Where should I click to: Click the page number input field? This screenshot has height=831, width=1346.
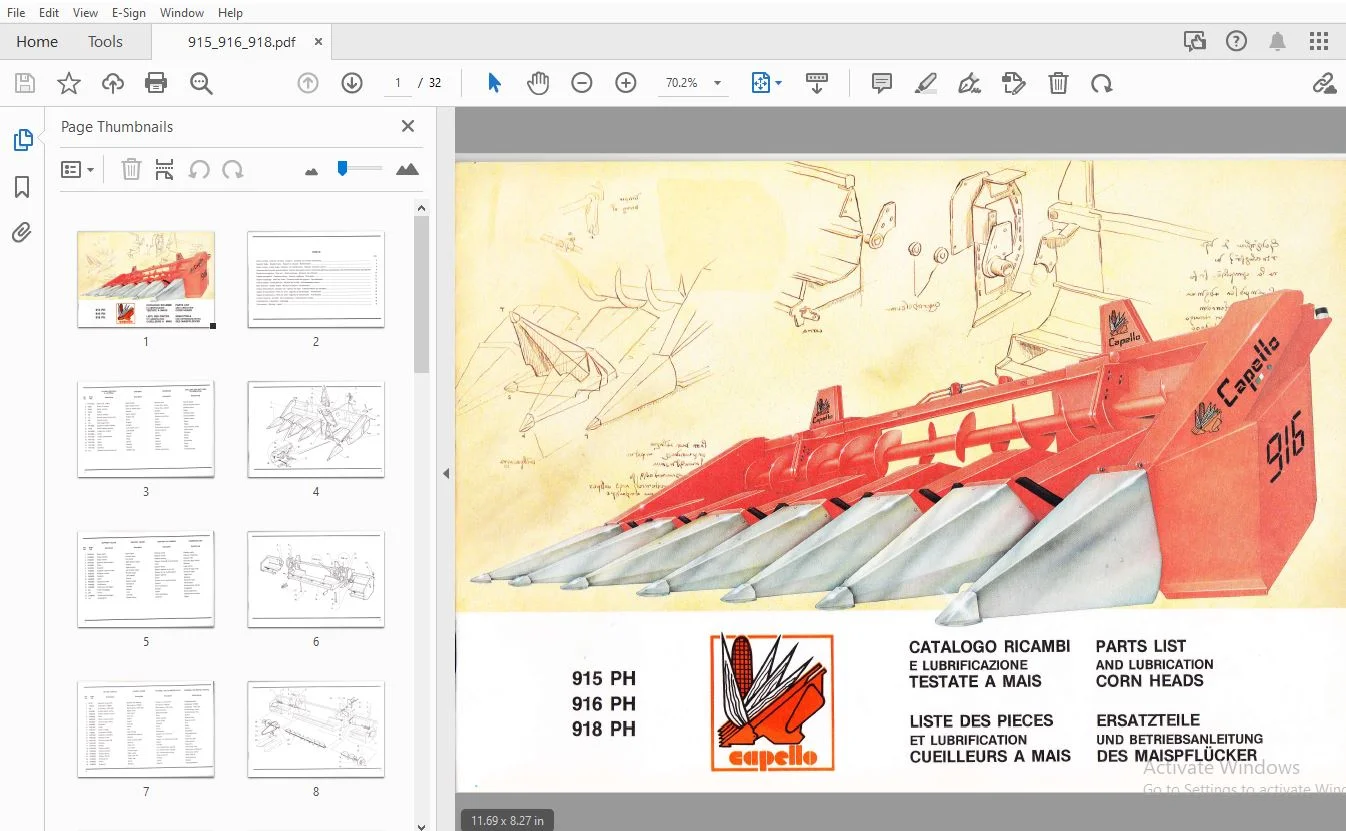(398, 83)
